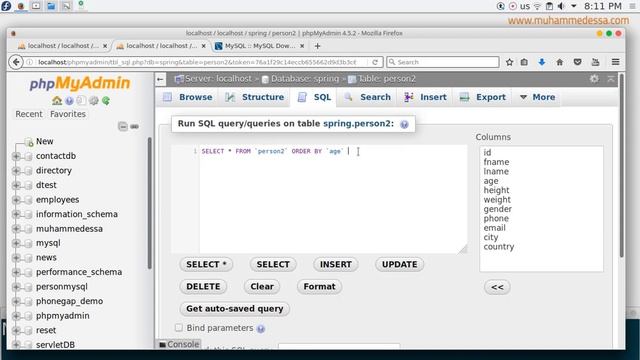Image resolution: width=640 pixels, height=360 pixels.
Task: Open the Insert tab
Action: coord(425,97)
